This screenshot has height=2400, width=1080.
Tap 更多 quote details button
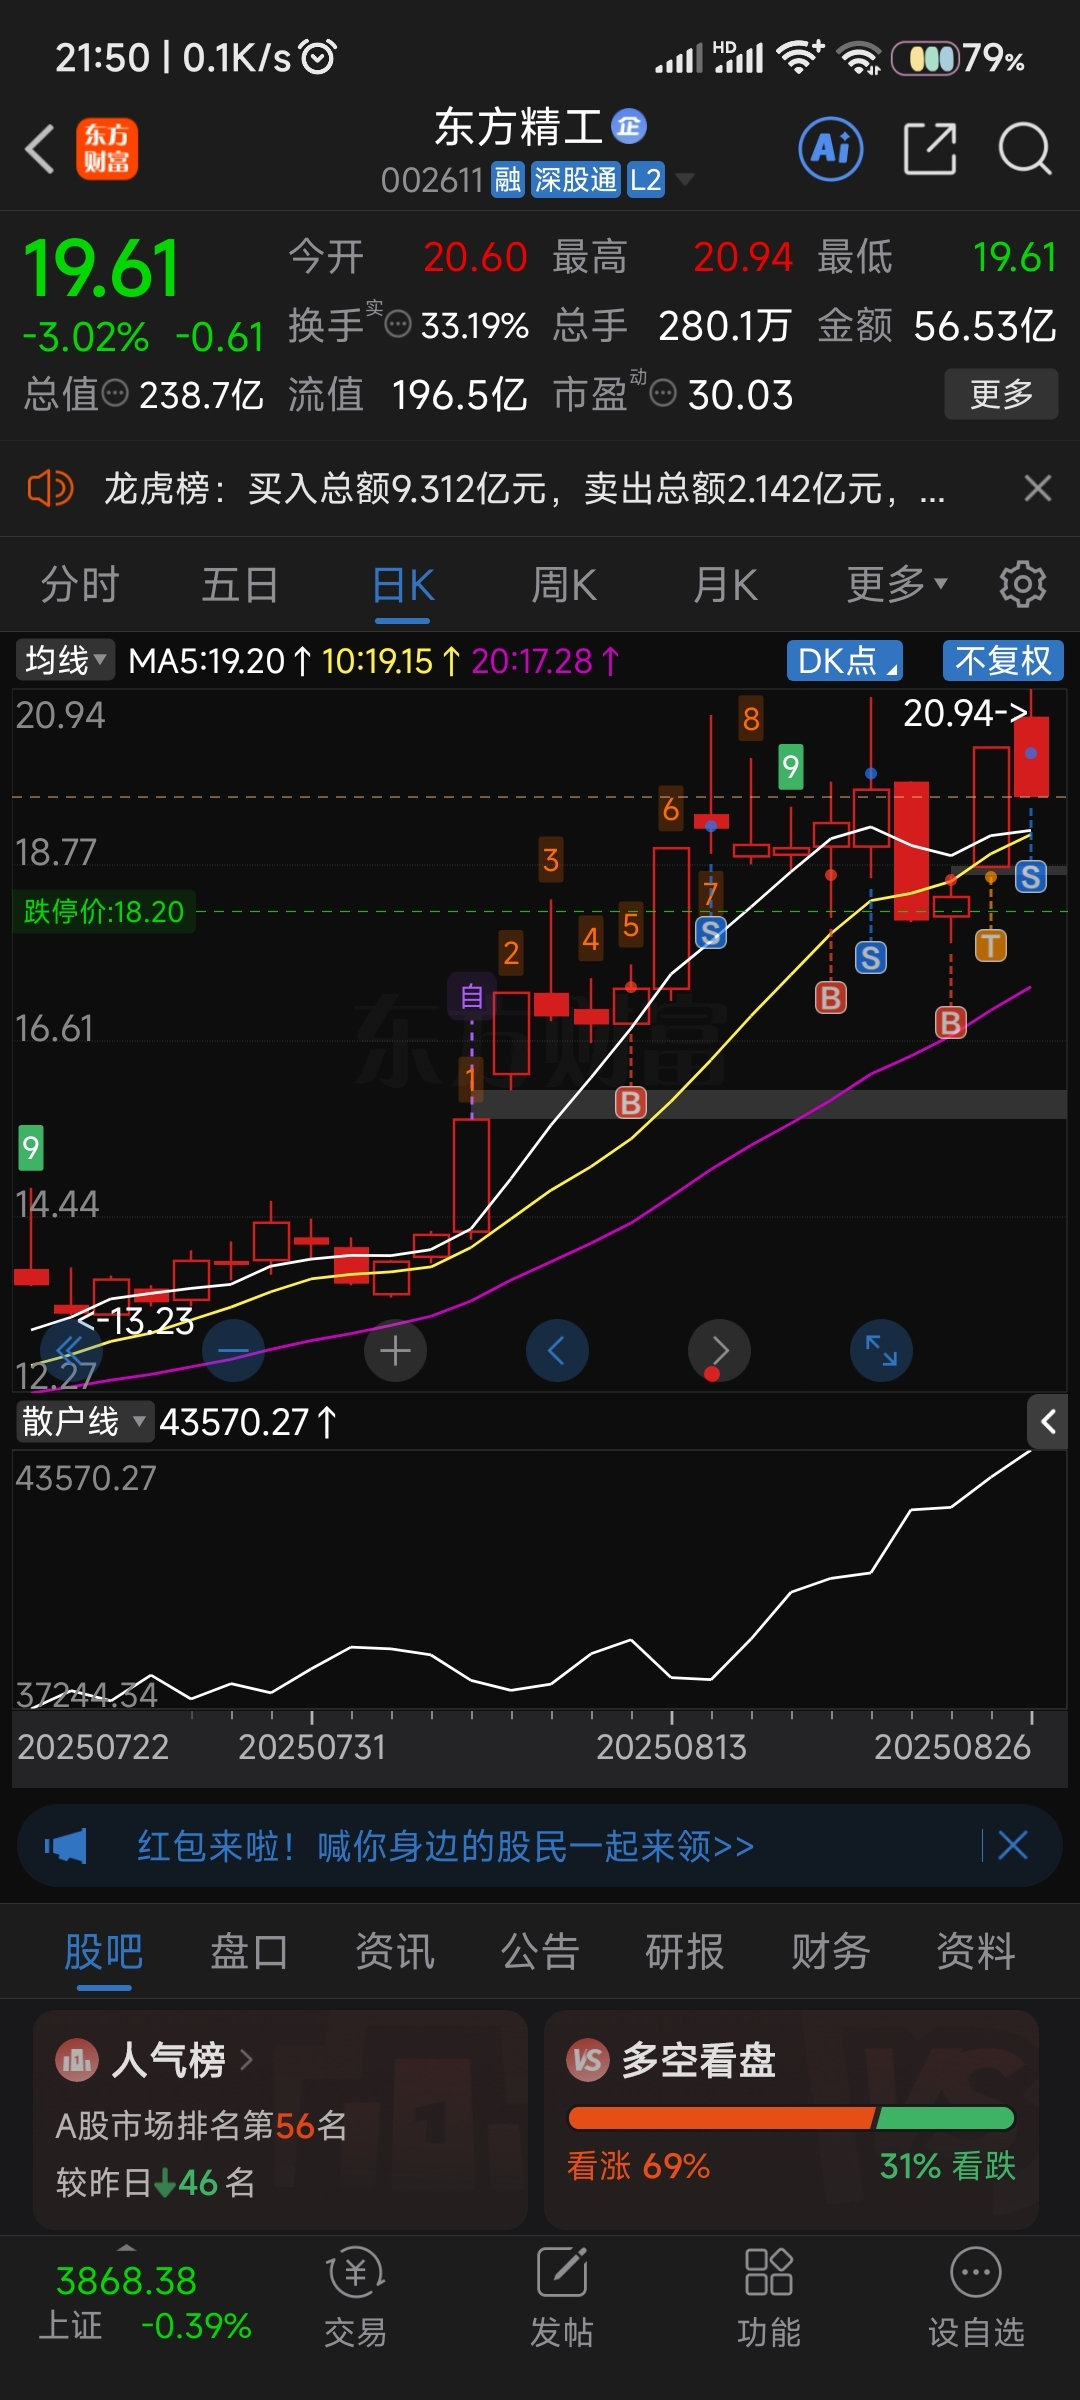click(x=1002, y=394)
